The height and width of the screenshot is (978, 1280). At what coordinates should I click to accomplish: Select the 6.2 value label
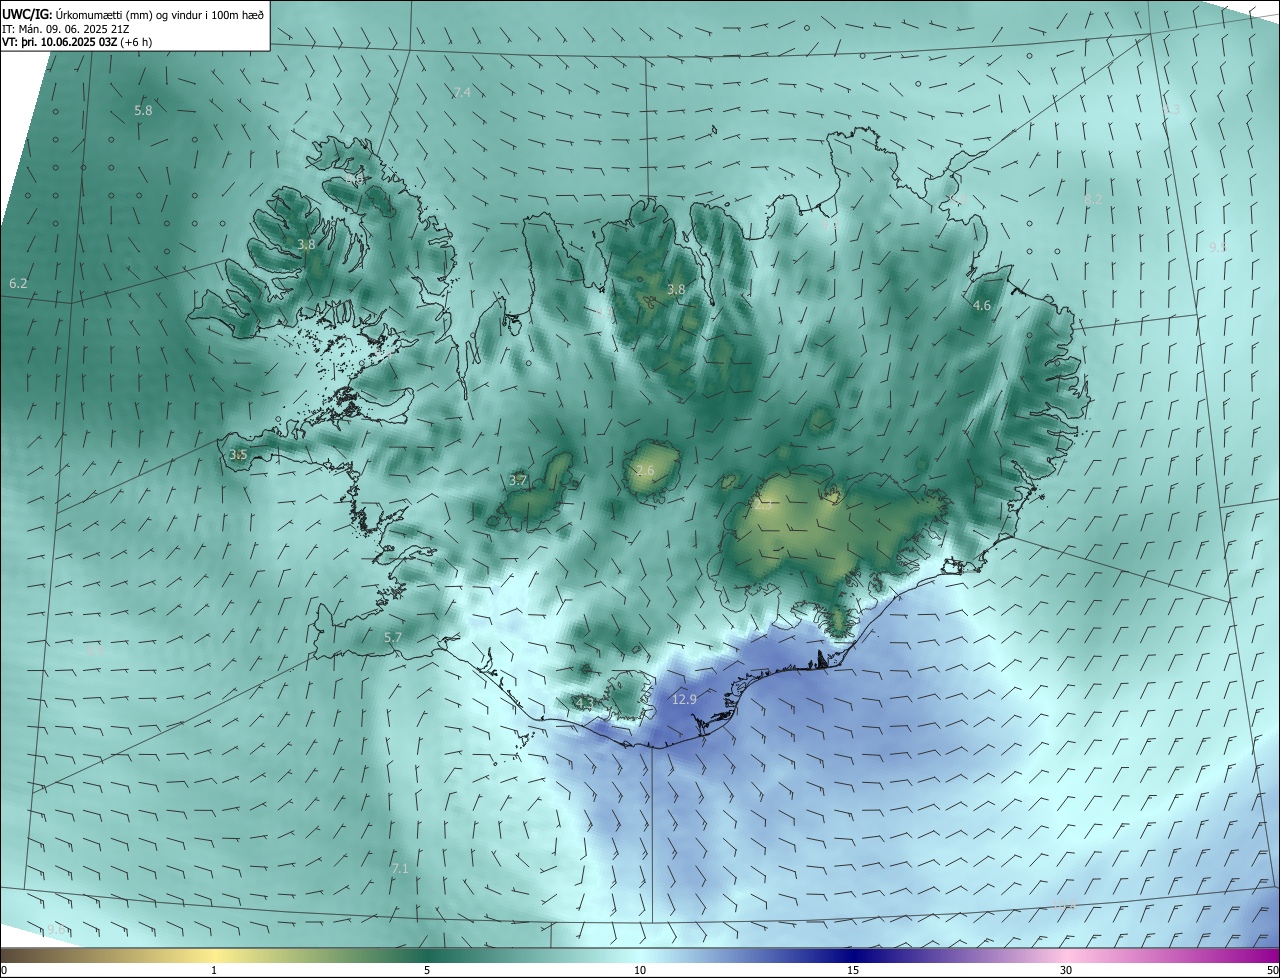[18, 284]
